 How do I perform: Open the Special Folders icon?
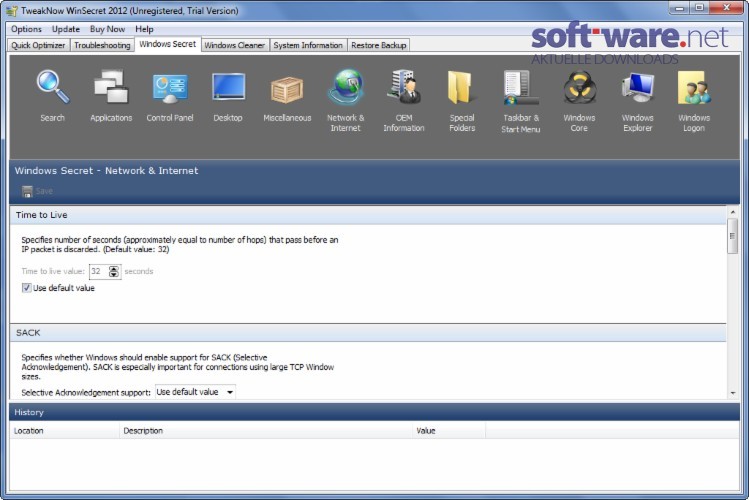pos(462,87)
